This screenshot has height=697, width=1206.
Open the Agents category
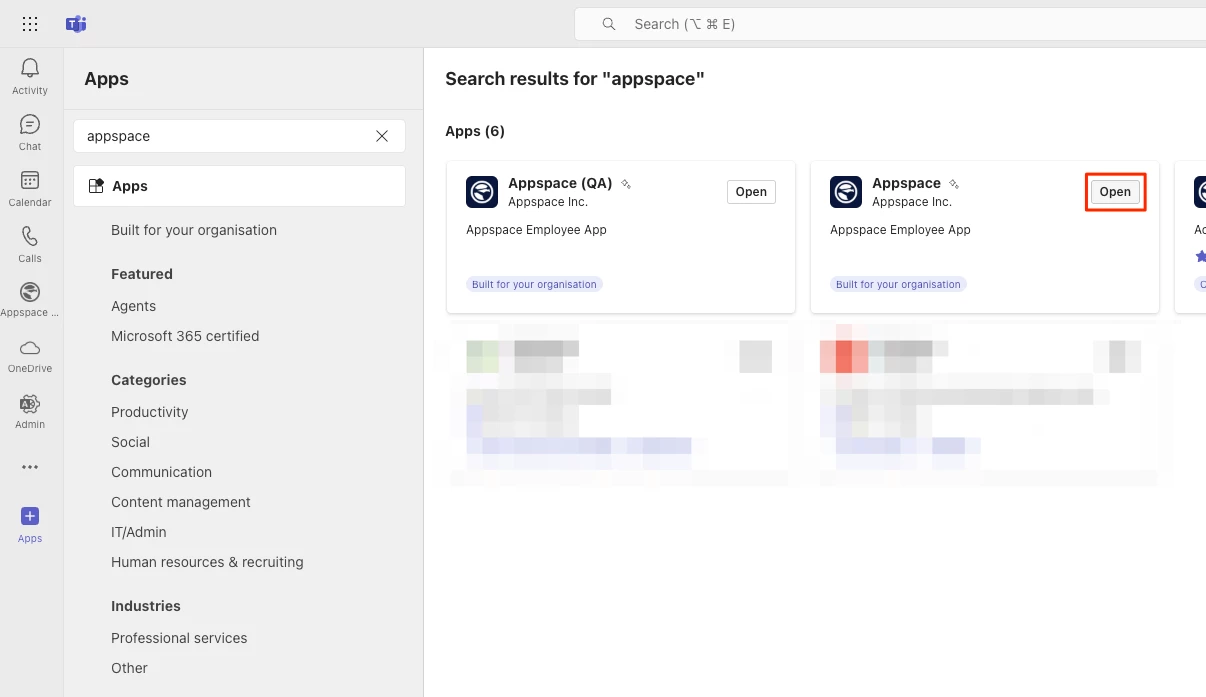(133, 306)
